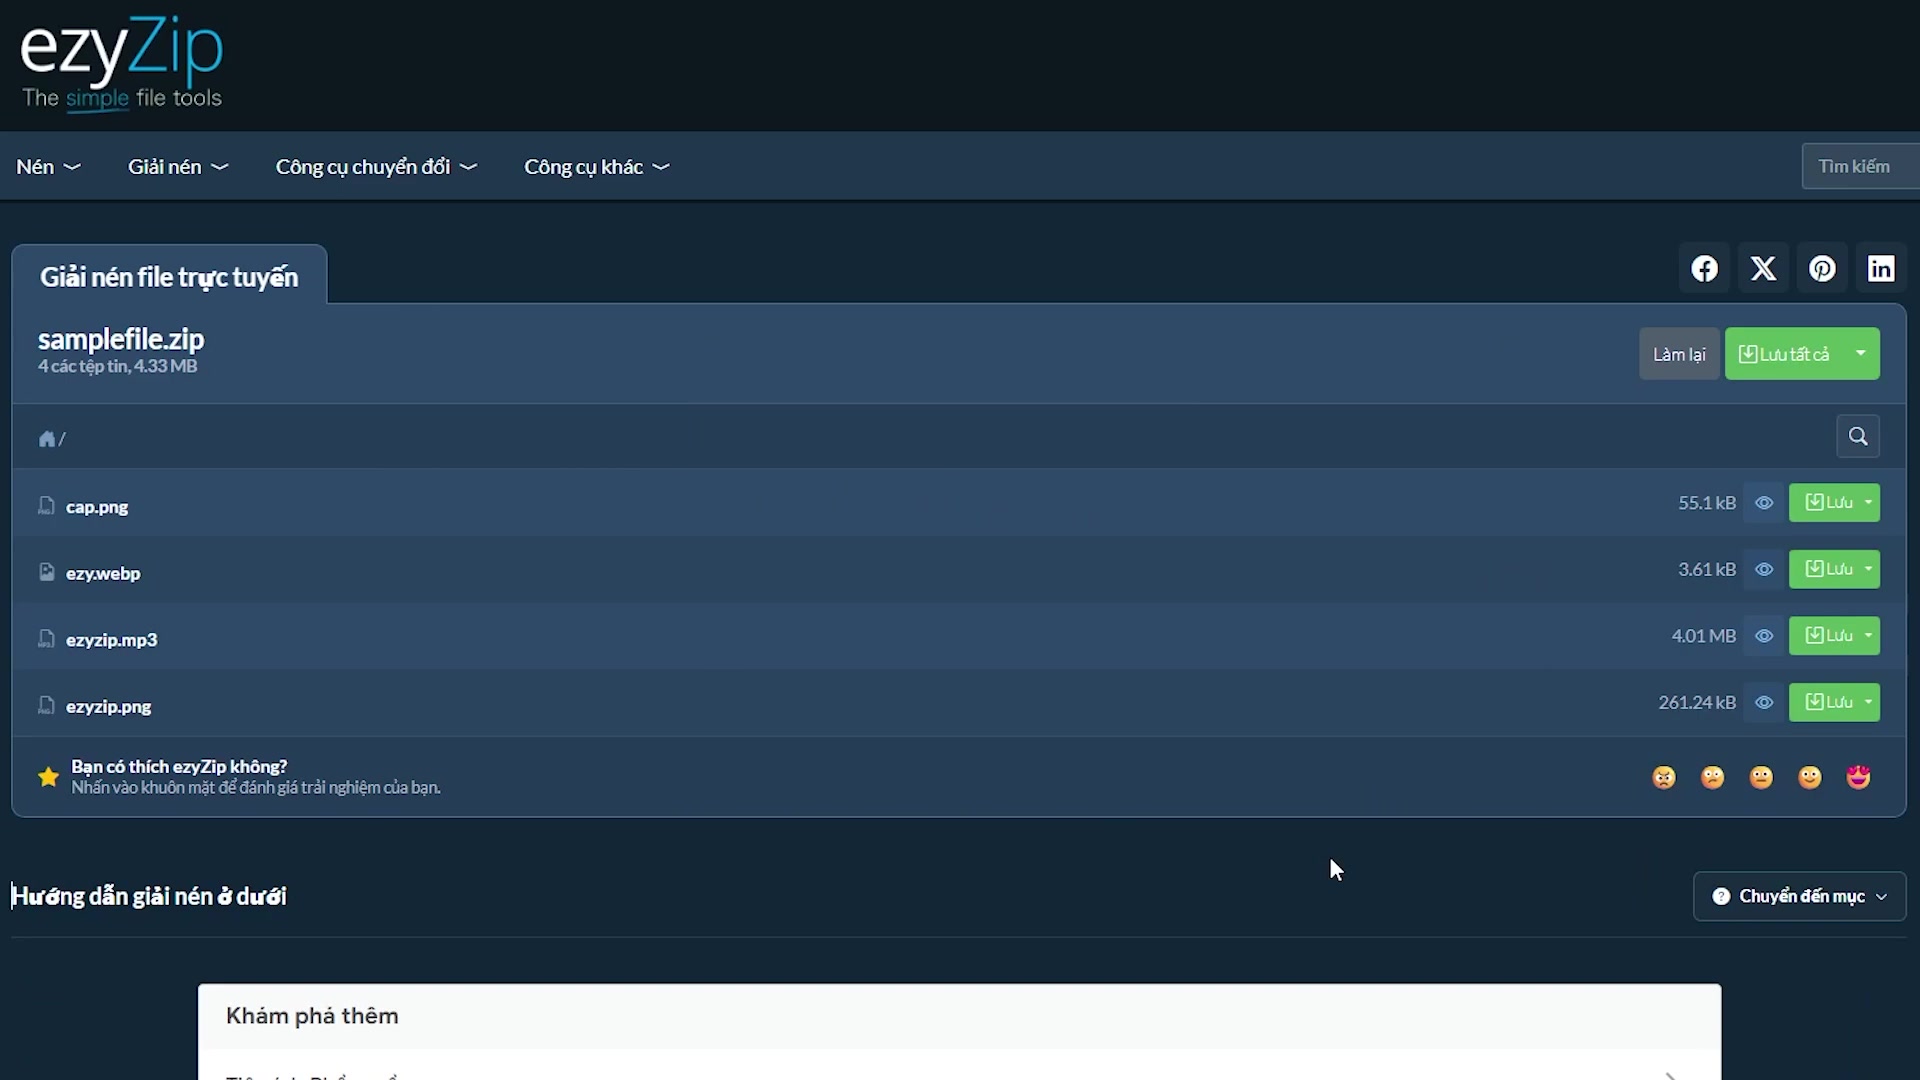Open the Giải nén menu
Viewport: 1920px width, 1080px height.
click(178, 167)
